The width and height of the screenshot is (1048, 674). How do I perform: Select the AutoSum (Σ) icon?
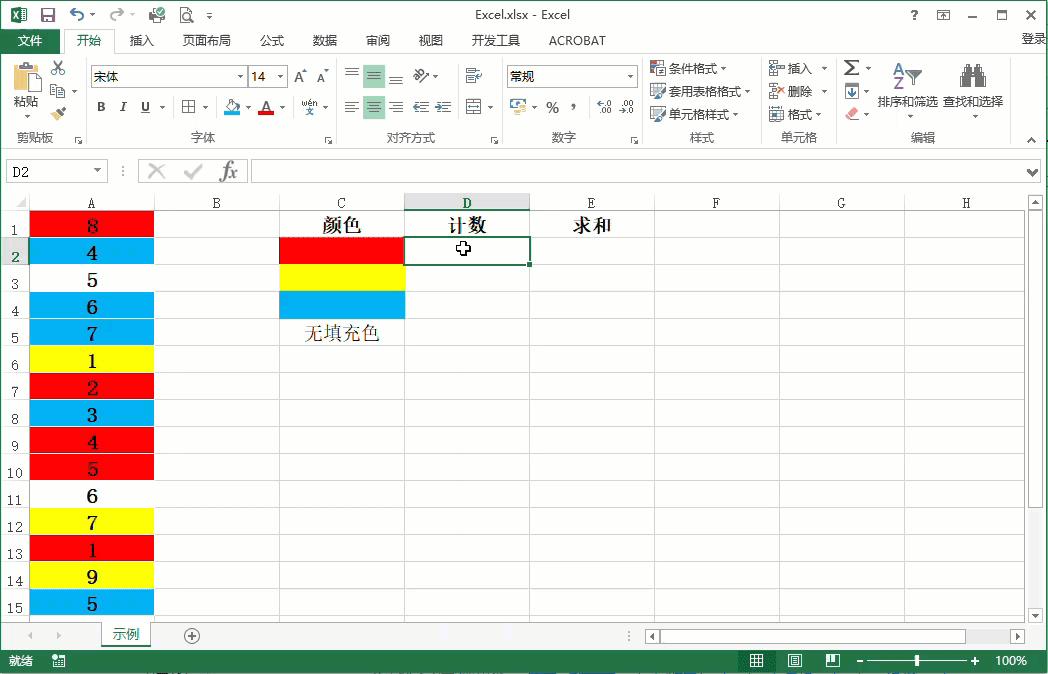point(852,68)
